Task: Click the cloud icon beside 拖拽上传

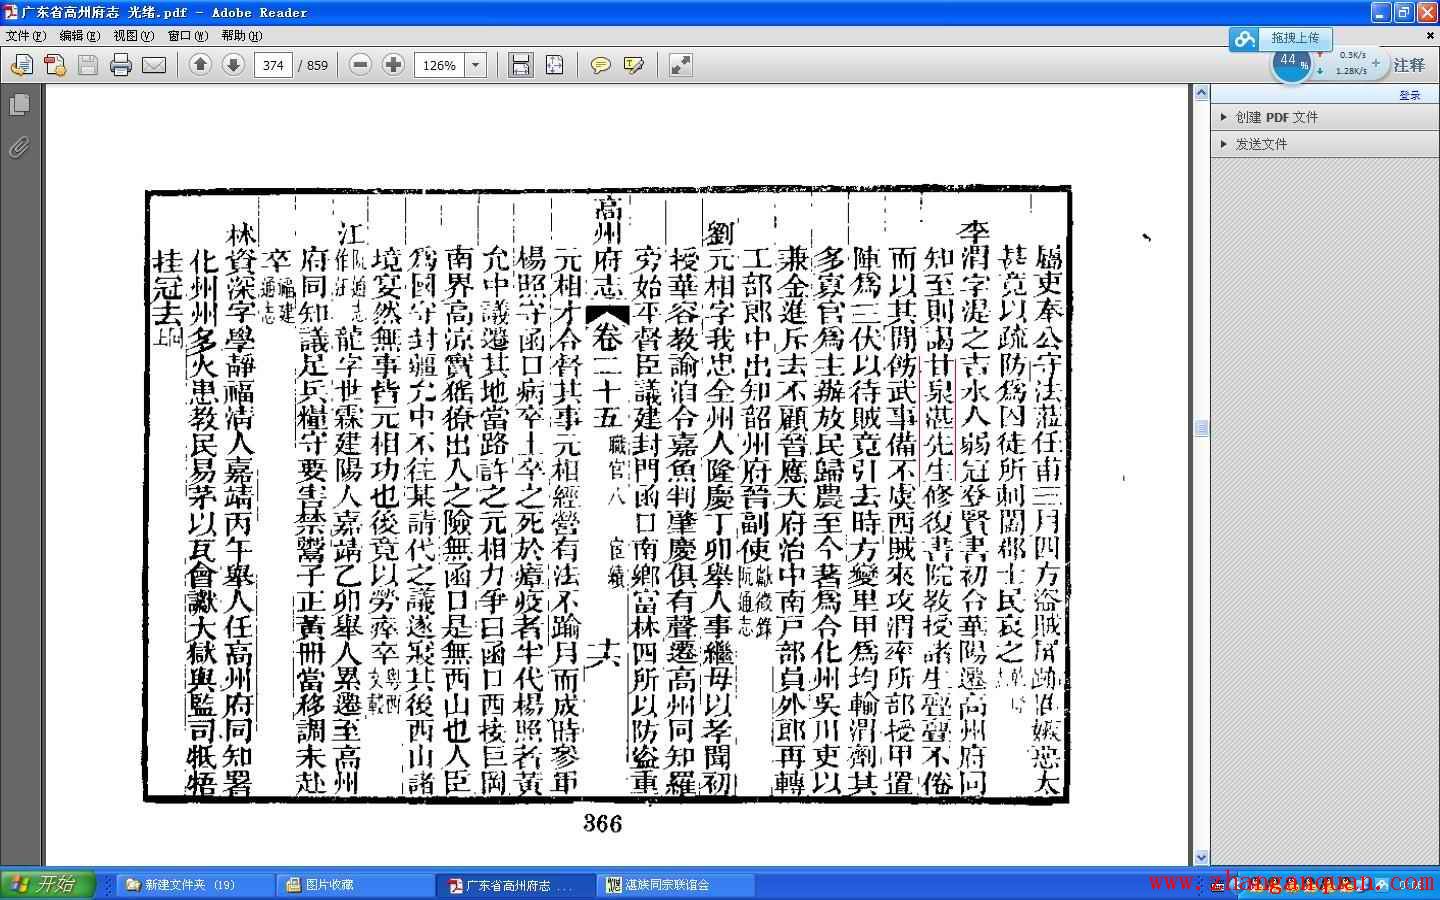Action: [1245, 39]
